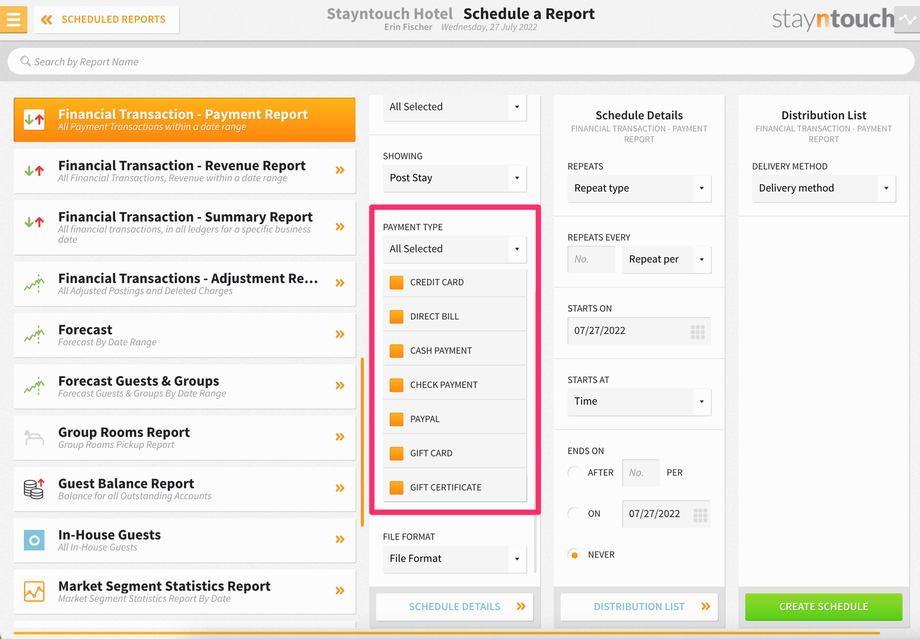Go back to Scheduled Reports
The height and width of the screenshot is (639, 920).
106,19
